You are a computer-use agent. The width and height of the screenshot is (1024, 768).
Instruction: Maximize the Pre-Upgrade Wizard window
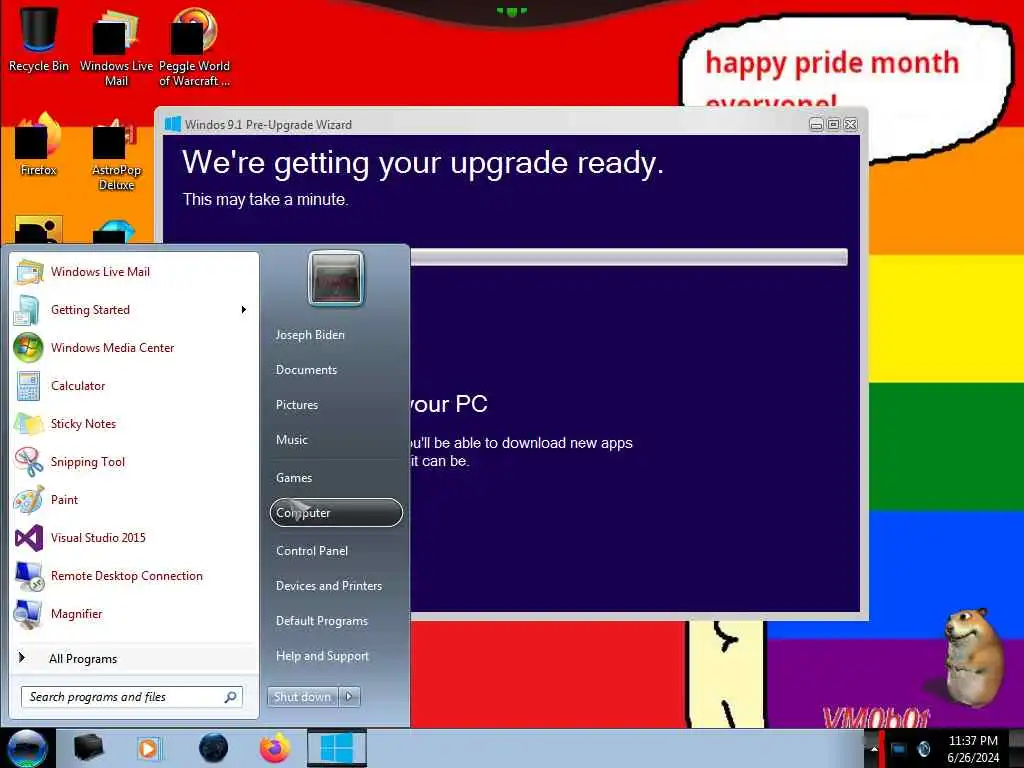point(833,124)
